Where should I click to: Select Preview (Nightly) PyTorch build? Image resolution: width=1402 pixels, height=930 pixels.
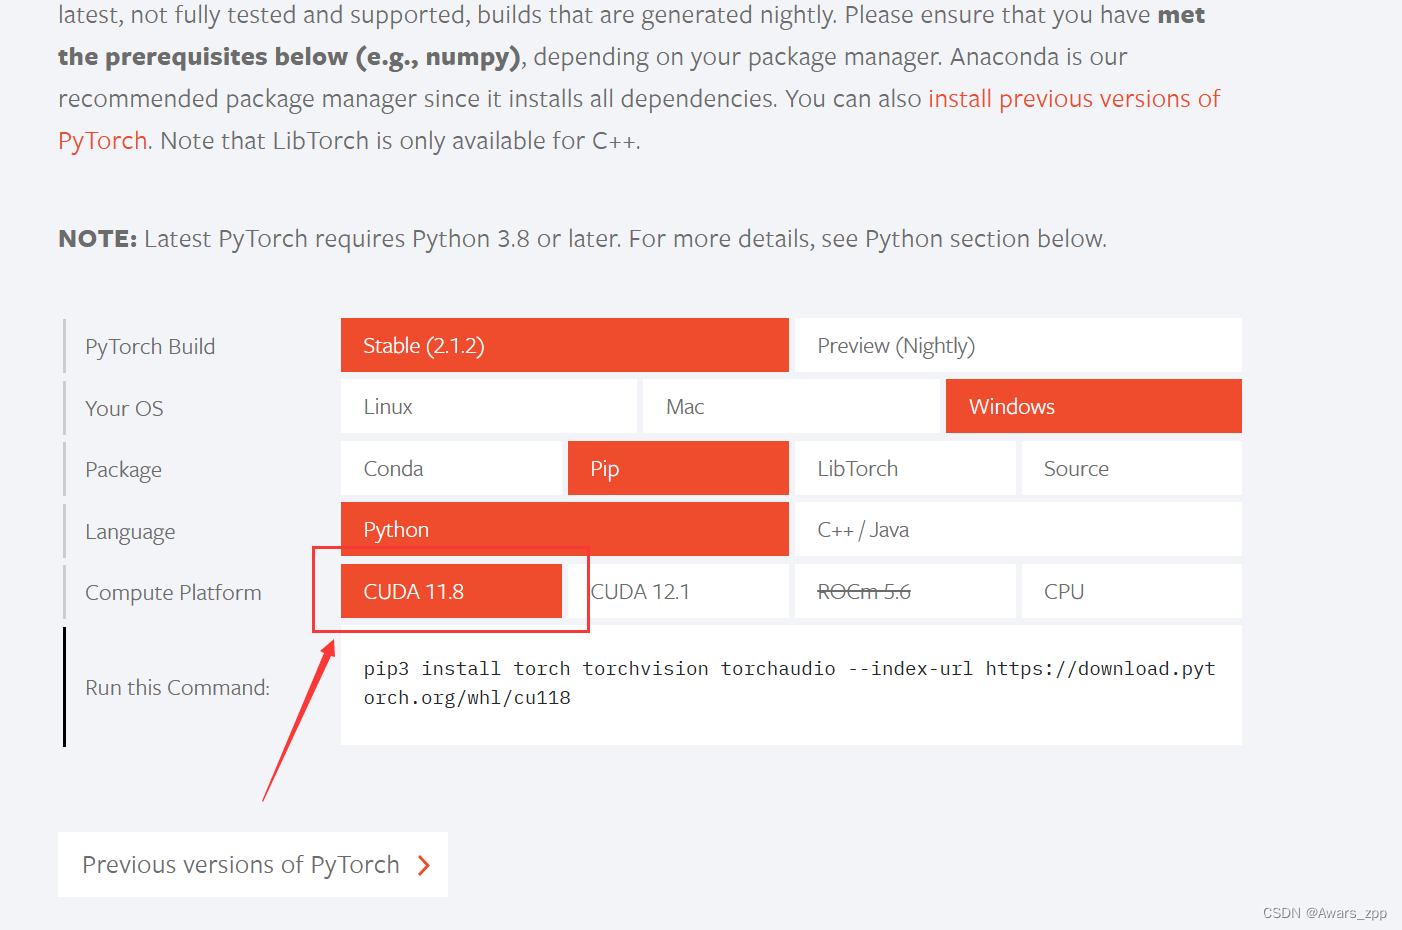[1016, 344]
